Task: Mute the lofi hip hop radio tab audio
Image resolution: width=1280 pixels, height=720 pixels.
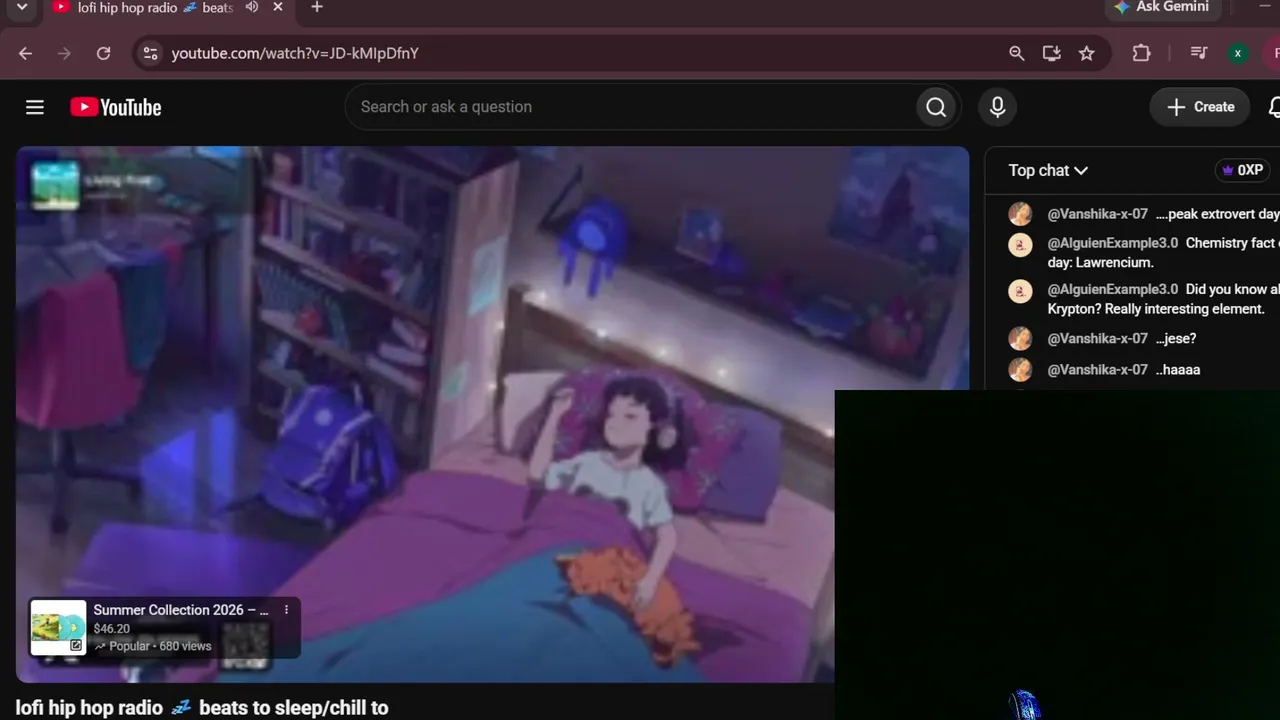Action: pos(252,7)
